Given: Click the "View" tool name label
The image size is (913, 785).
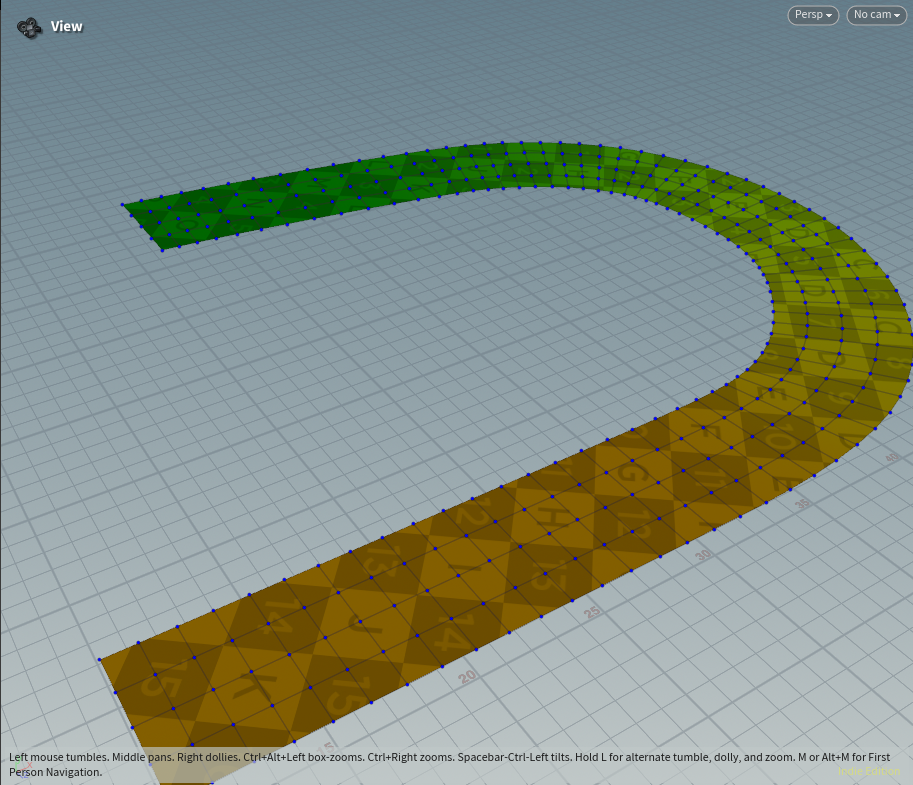Looking at the screenshot, I should (x=67, y=27).
